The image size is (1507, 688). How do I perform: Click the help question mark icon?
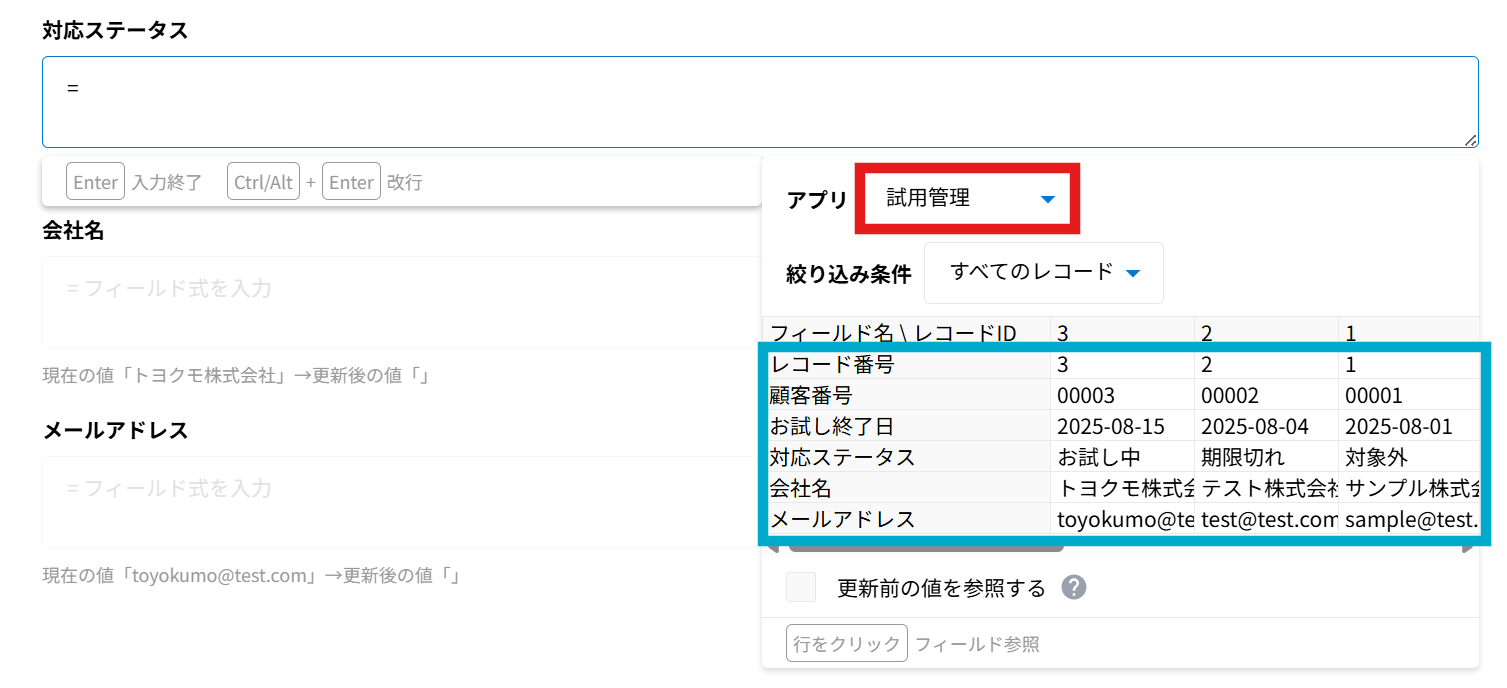[x=1074, y=588]
